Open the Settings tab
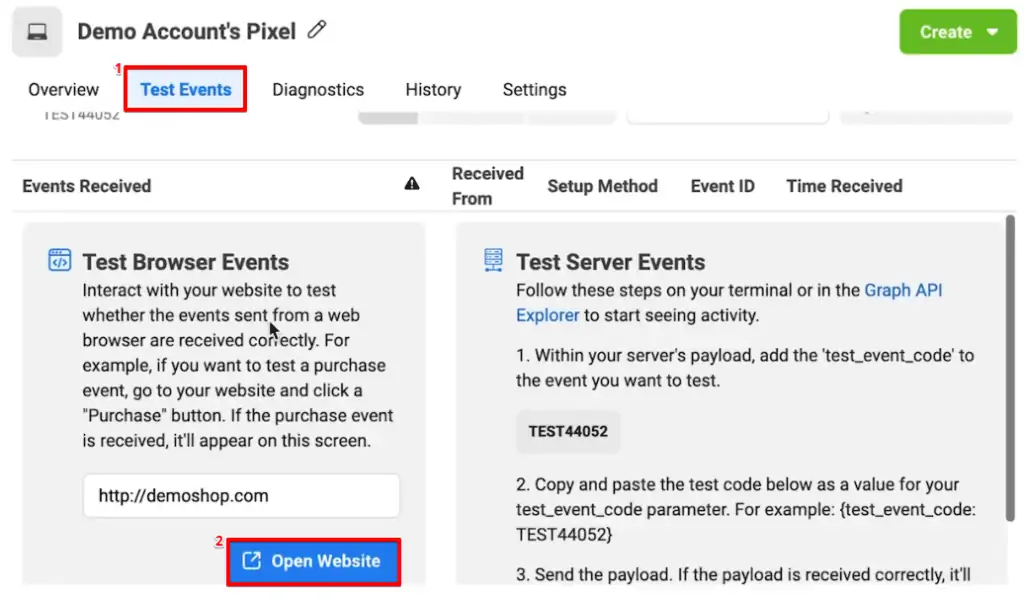The width and height of the screenshot is (1024, 601). [x=534, y=89]
